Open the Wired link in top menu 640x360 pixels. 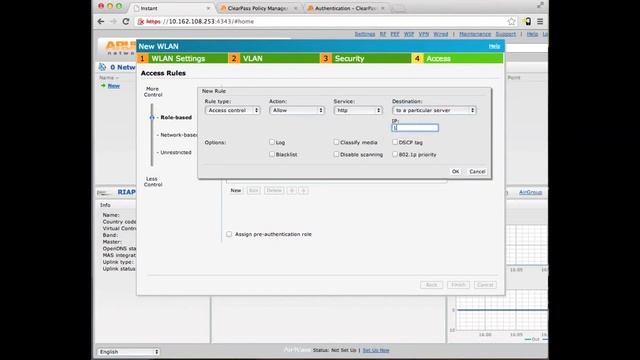pyautogui.click(x=440, y=34)
